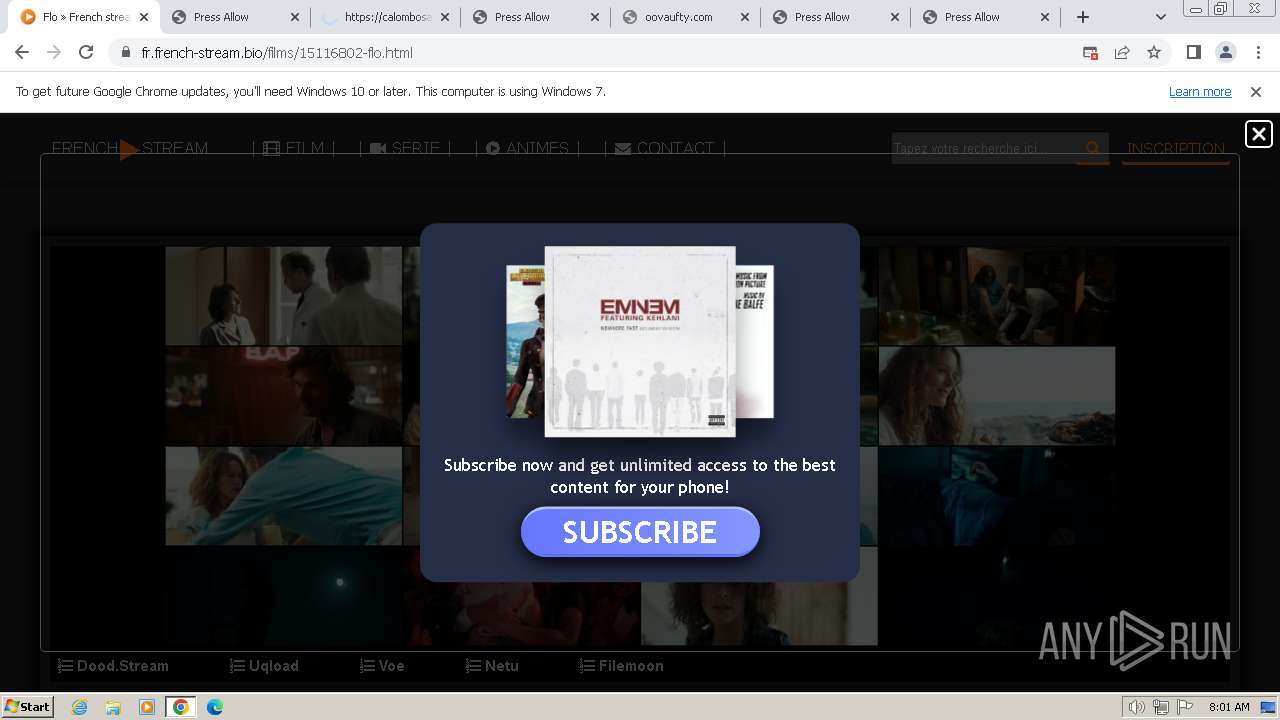Open the CONTACT page
Image resolution: width=1280 pixels, height=720 pixels.
pos(664,149)
